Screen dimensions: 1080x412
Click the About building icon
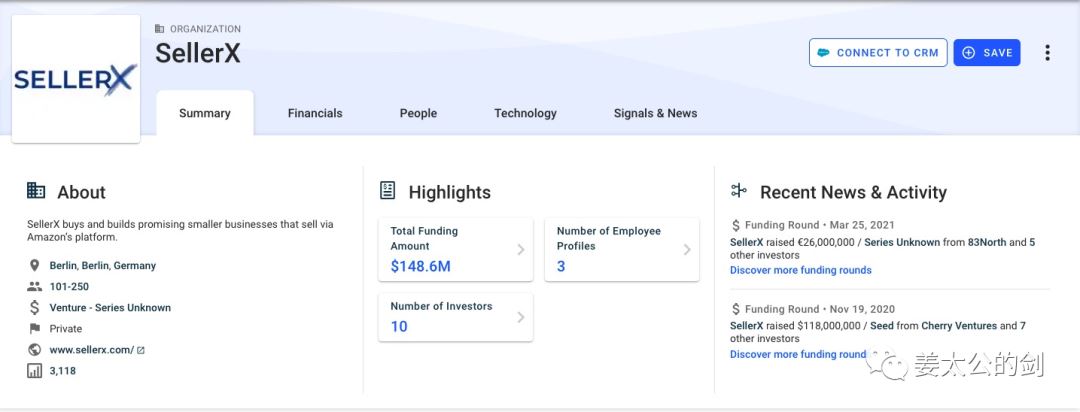point(36,191)
